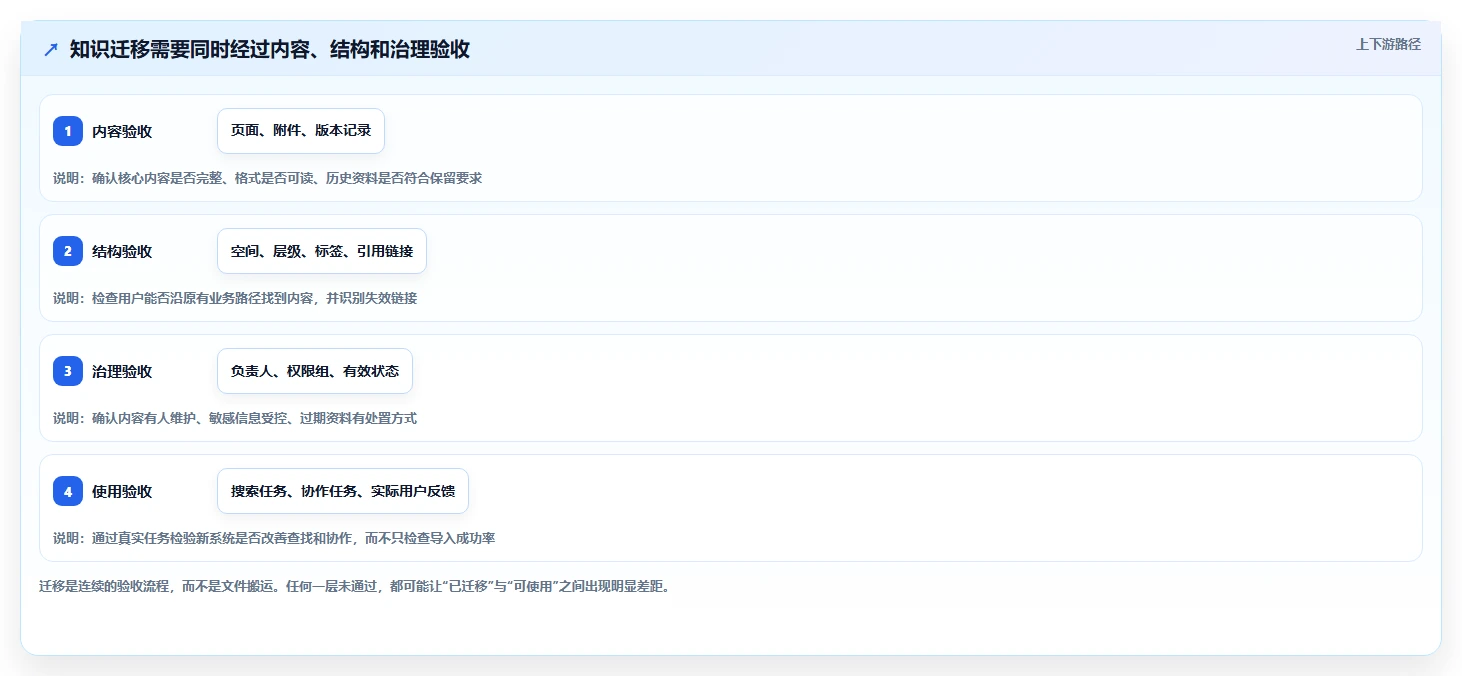1462x676 pixels.
Task: Click the 内容验收 step title
Action: click(122, 131)
